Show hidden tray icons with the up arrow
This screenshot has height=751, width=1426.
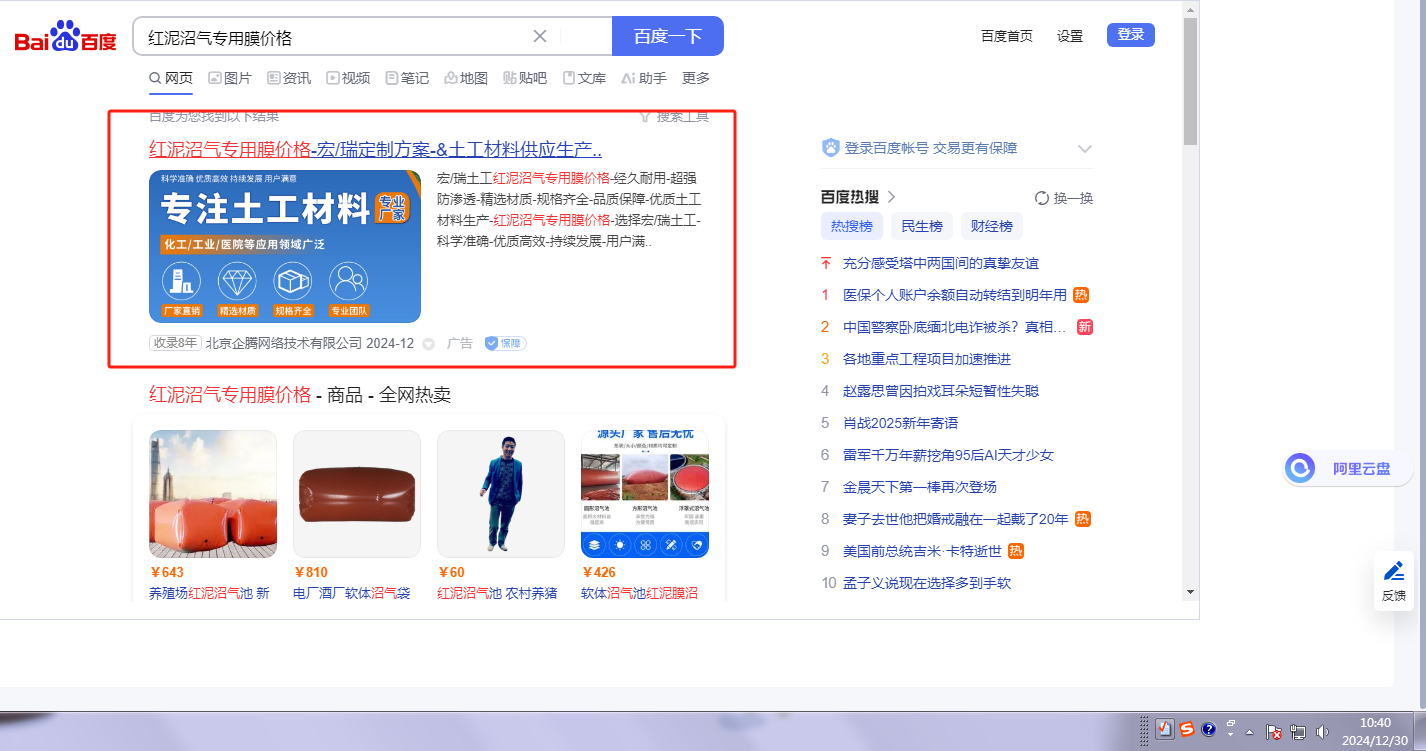[1249, 731]
